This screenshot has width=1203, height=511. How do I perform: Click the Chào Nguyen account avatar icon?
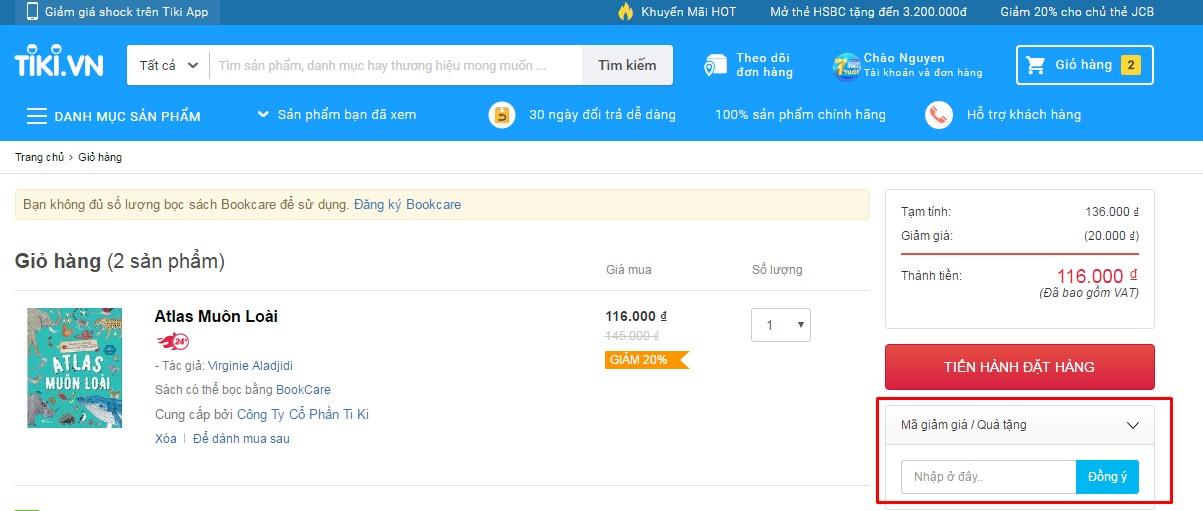click(846, 65)
